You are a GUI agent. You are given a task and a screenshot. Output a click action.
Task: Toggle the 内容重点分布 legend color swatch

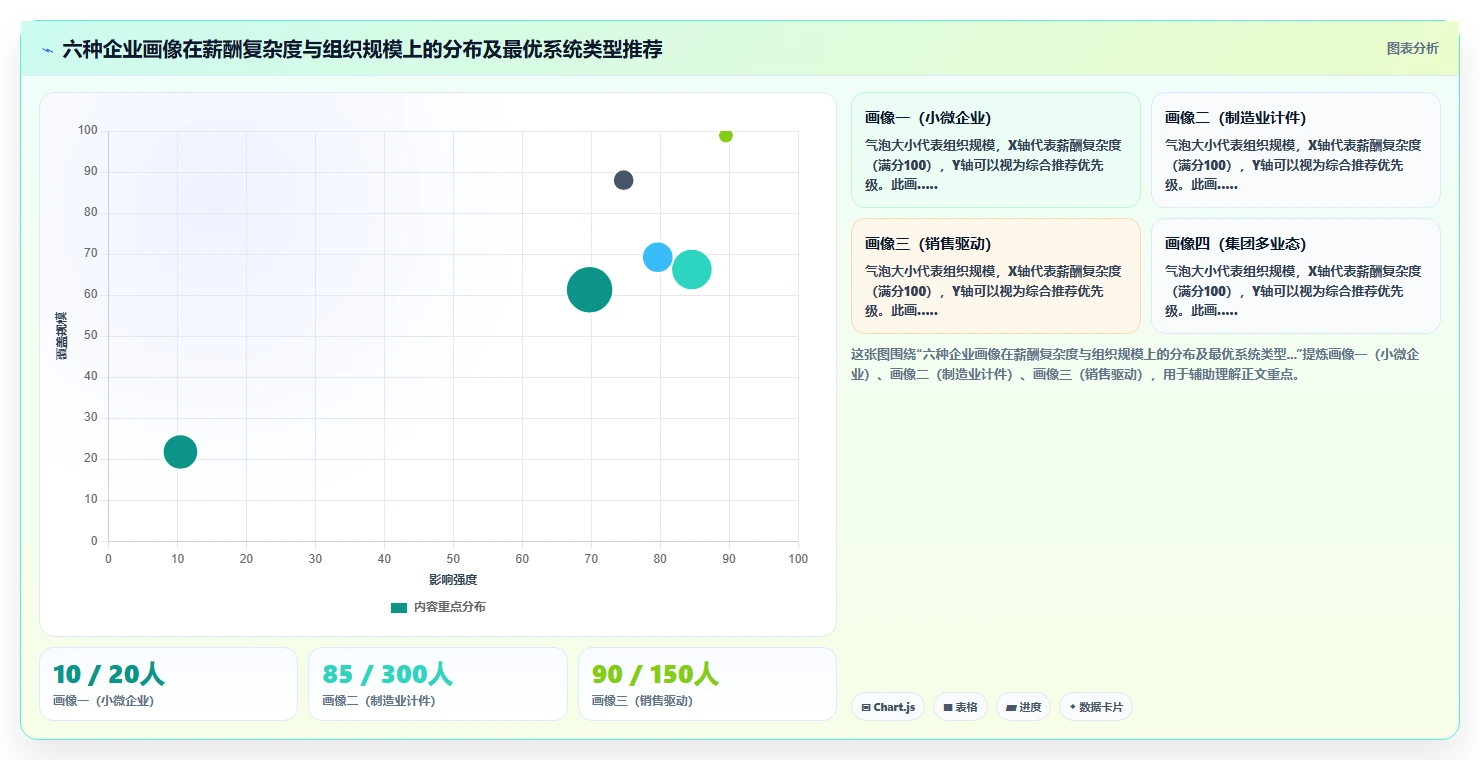[x=399, y=607]
